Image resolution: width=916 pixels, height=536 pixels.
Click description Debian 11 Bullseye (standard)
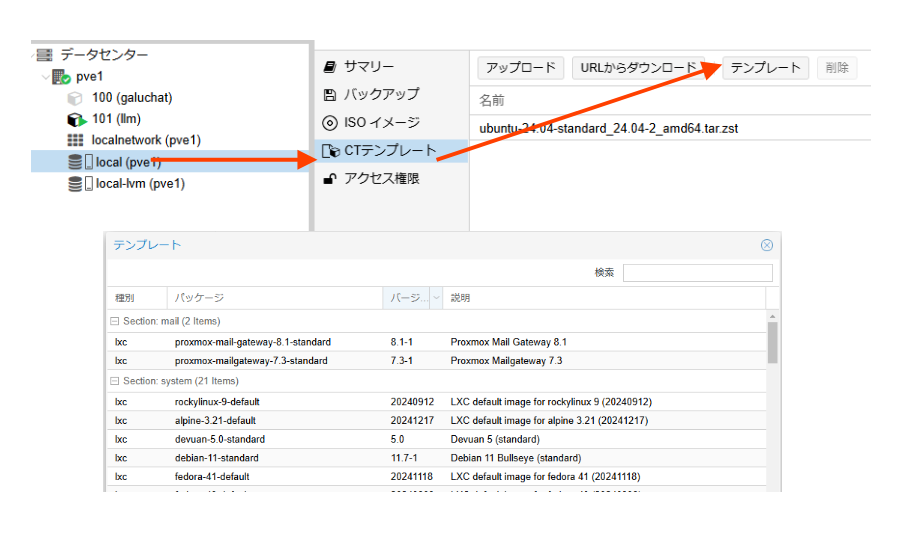516,458
